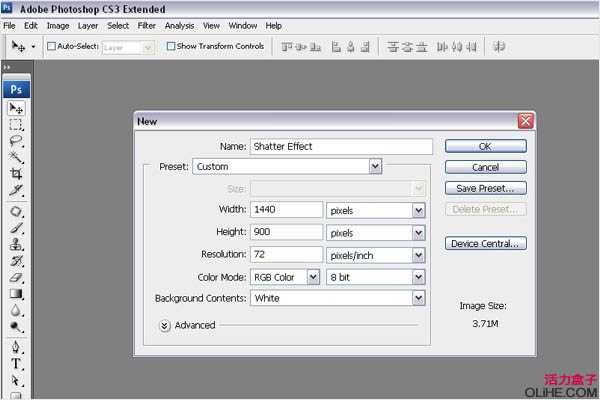Expand the Advanced options section
The image size is (600, 400).
pos(164,325)
